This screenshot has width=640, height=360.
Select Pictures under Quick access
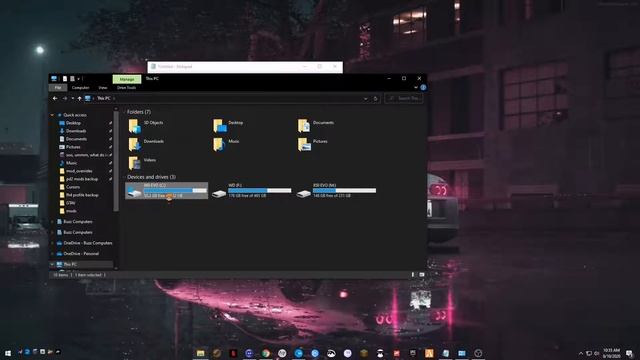pyautogui.click(x=70, y=147)
